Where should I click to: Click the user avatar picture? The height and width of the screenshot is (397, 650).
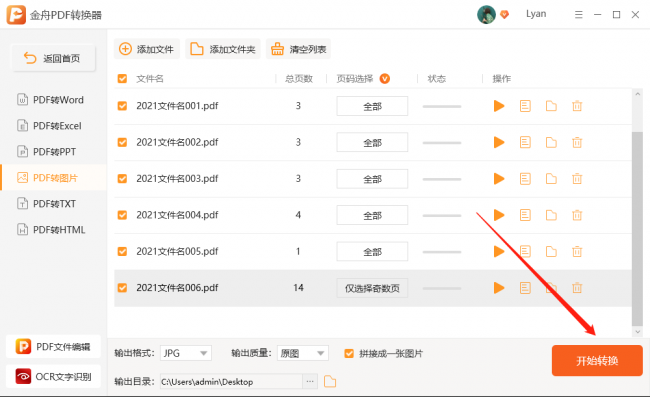pos(486,15)
